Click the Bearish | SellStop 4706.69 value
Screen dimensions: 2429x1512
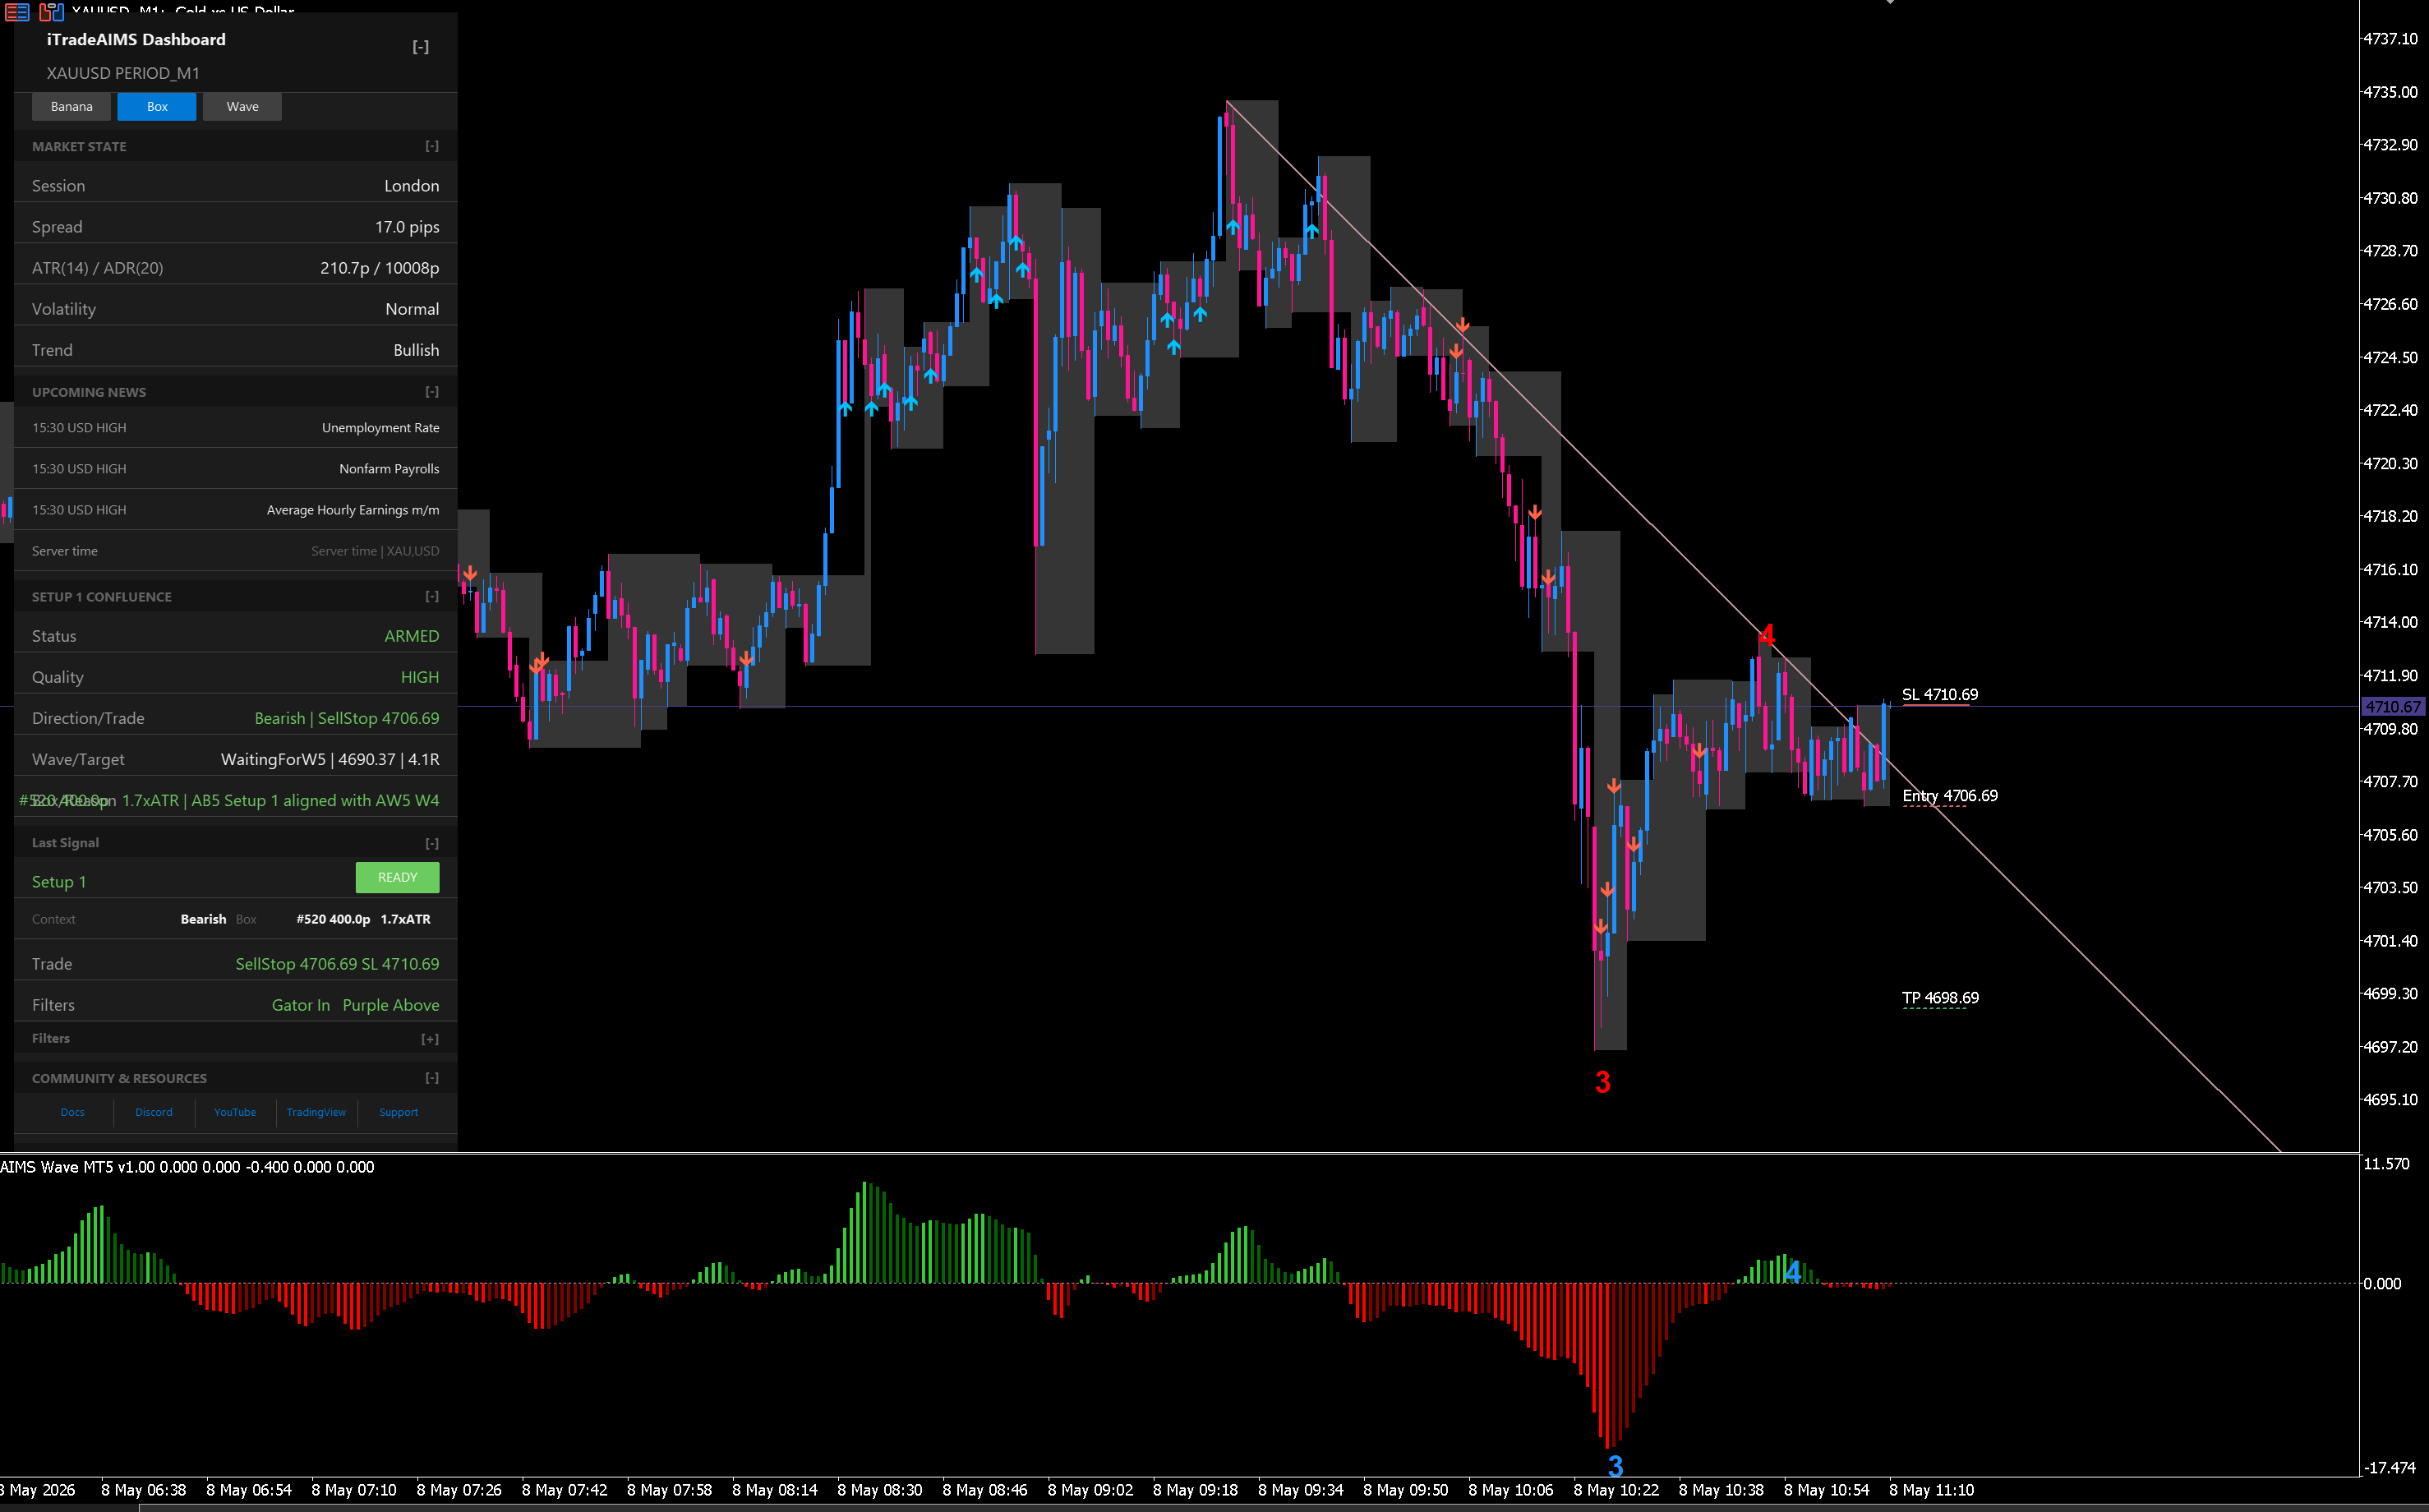pos(346,719)
